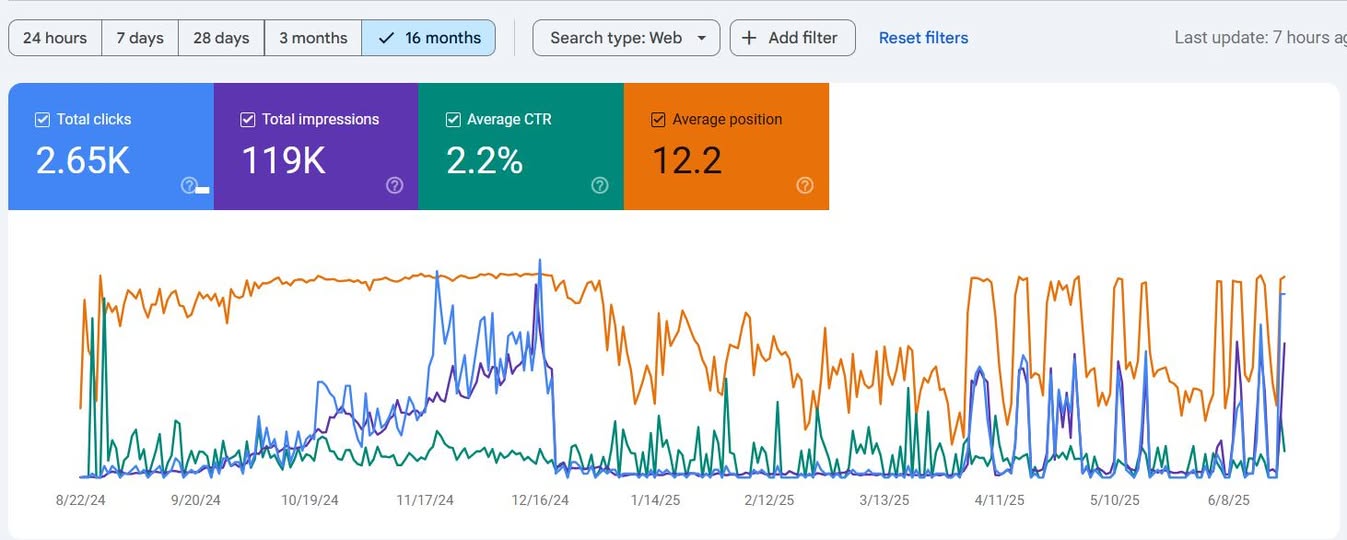Screen dimensions: 1347x540
Task: Uncheck the Total clicks checkbox
Action: (42, 119)
